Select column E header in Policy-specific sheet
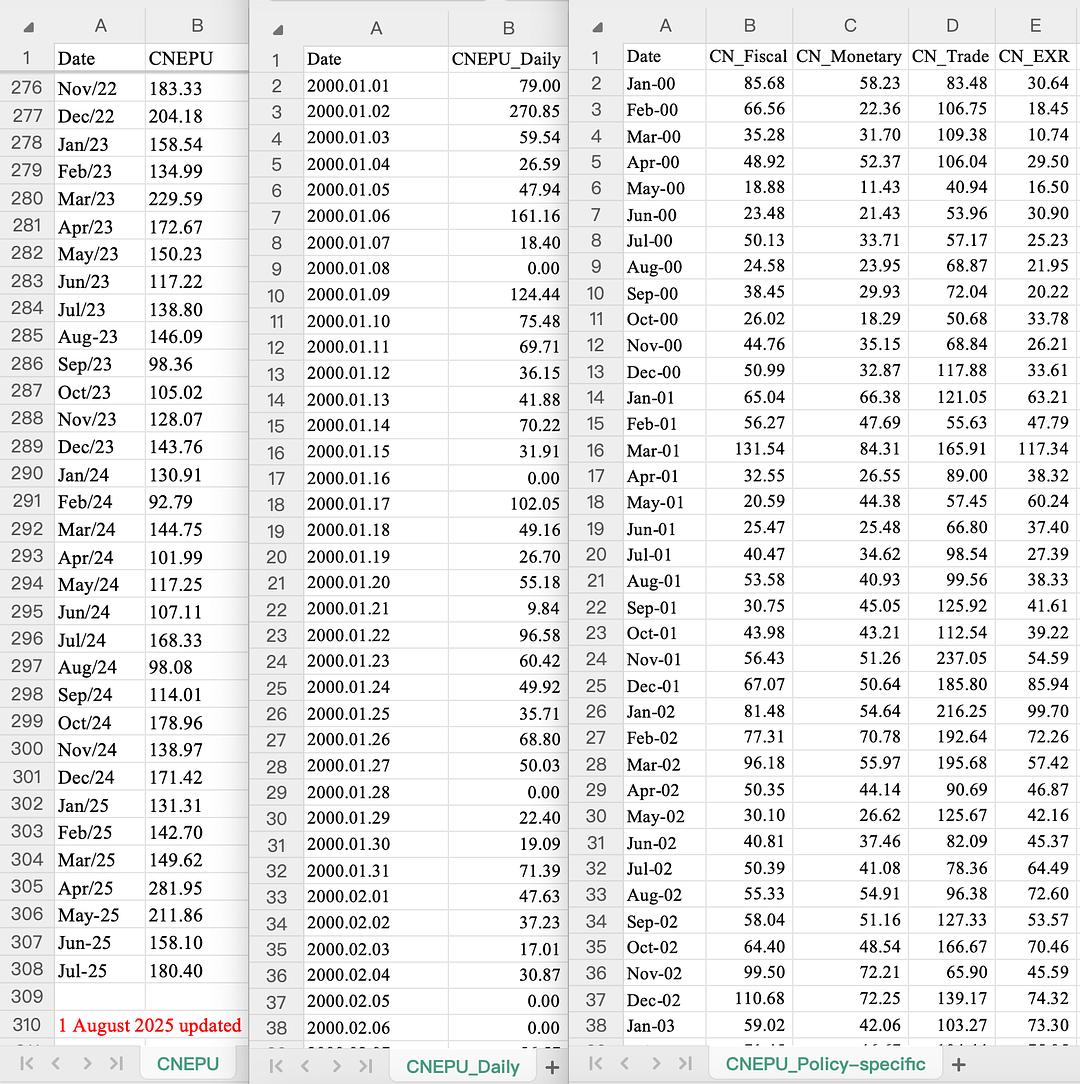Image resolution: width=1080 pixels, height=1084 pixels. 1035,26
